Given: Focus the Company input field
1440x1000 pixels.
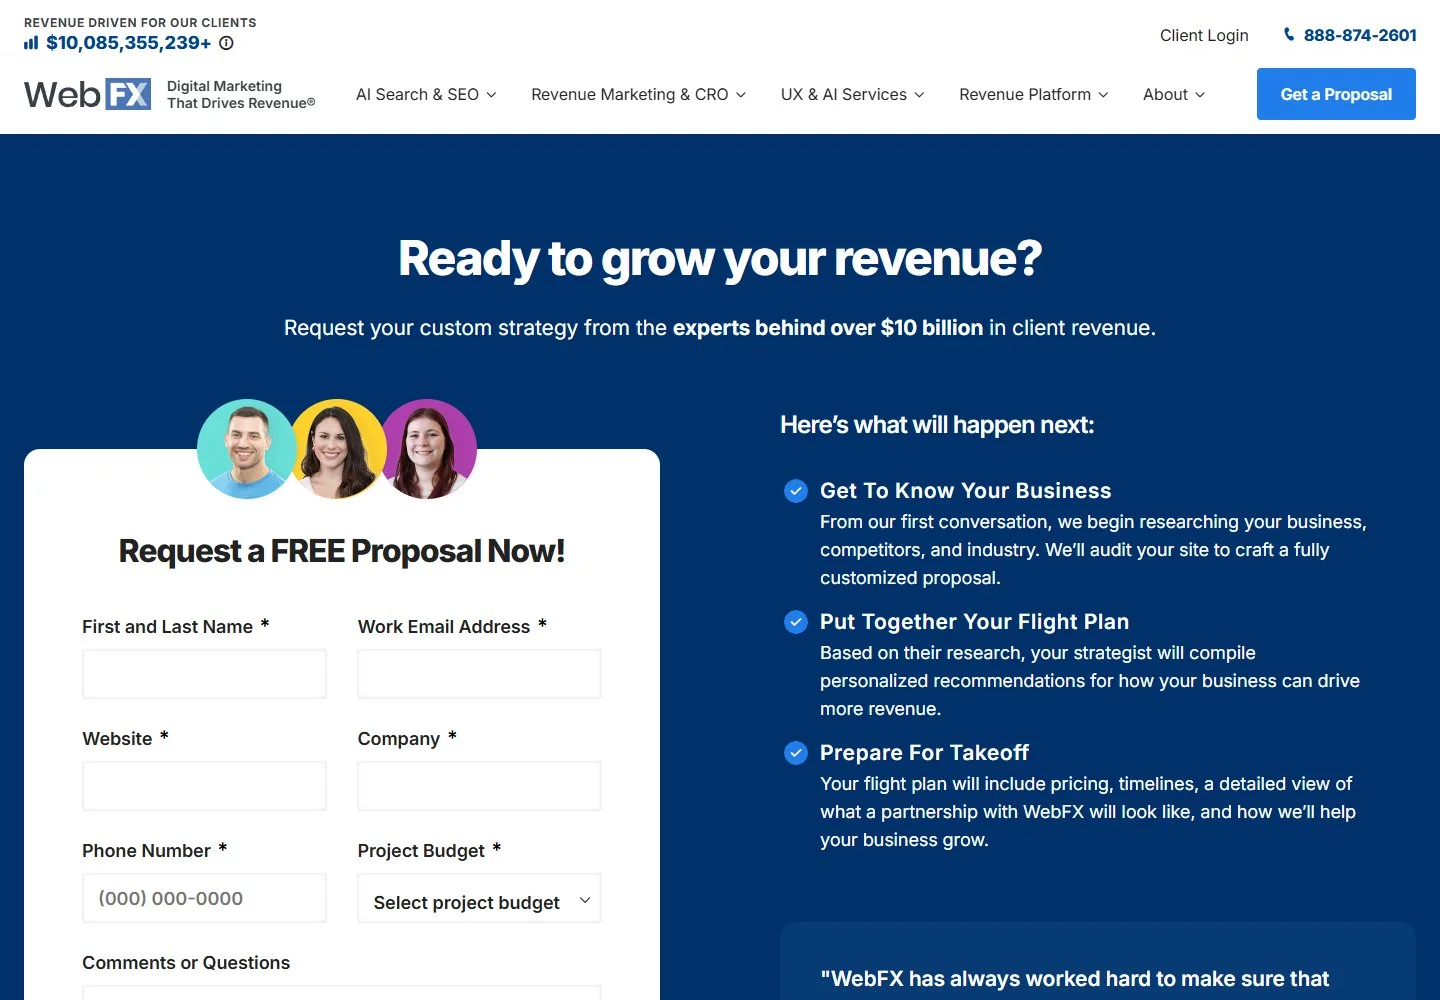Looking at the screenshot, I should click(479, 786).
